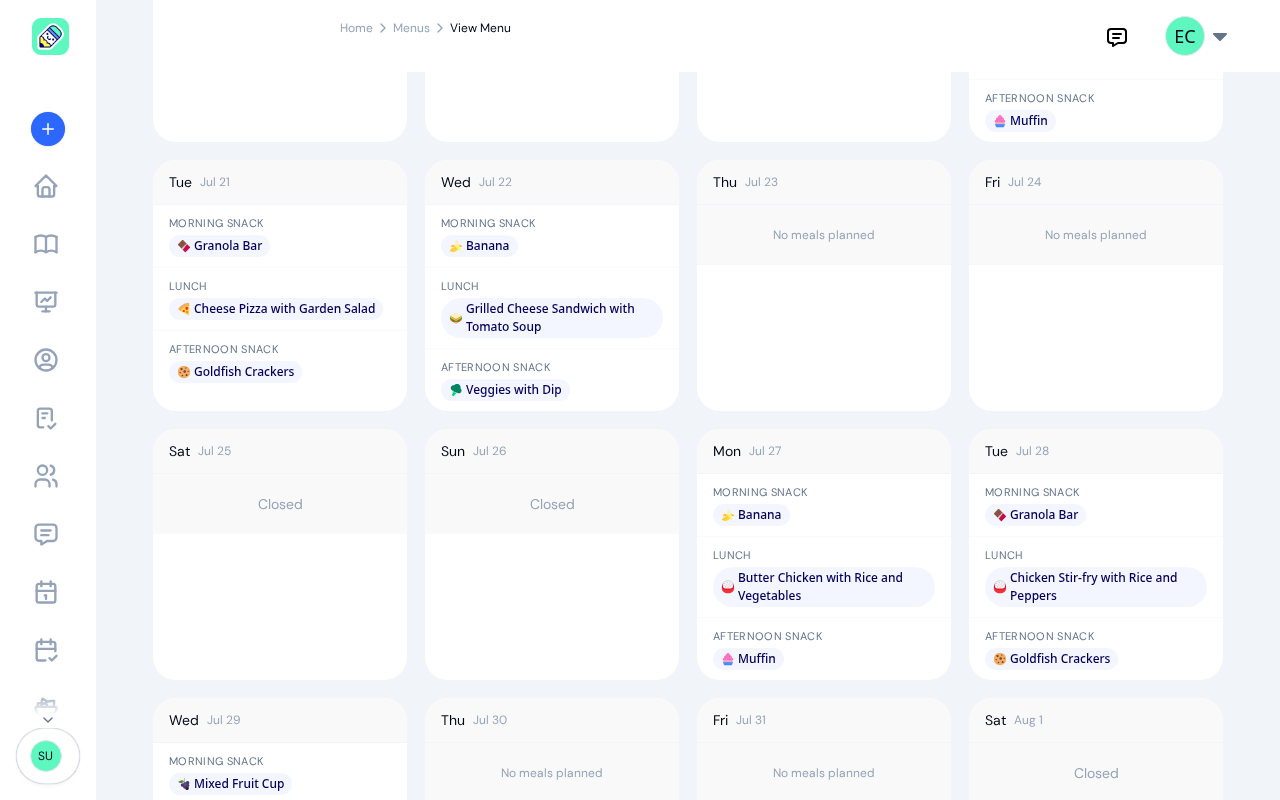1280x800 pixels.
Task: Click Granola Bar on Tue Jul 28
Action: tap(1035, 515)
